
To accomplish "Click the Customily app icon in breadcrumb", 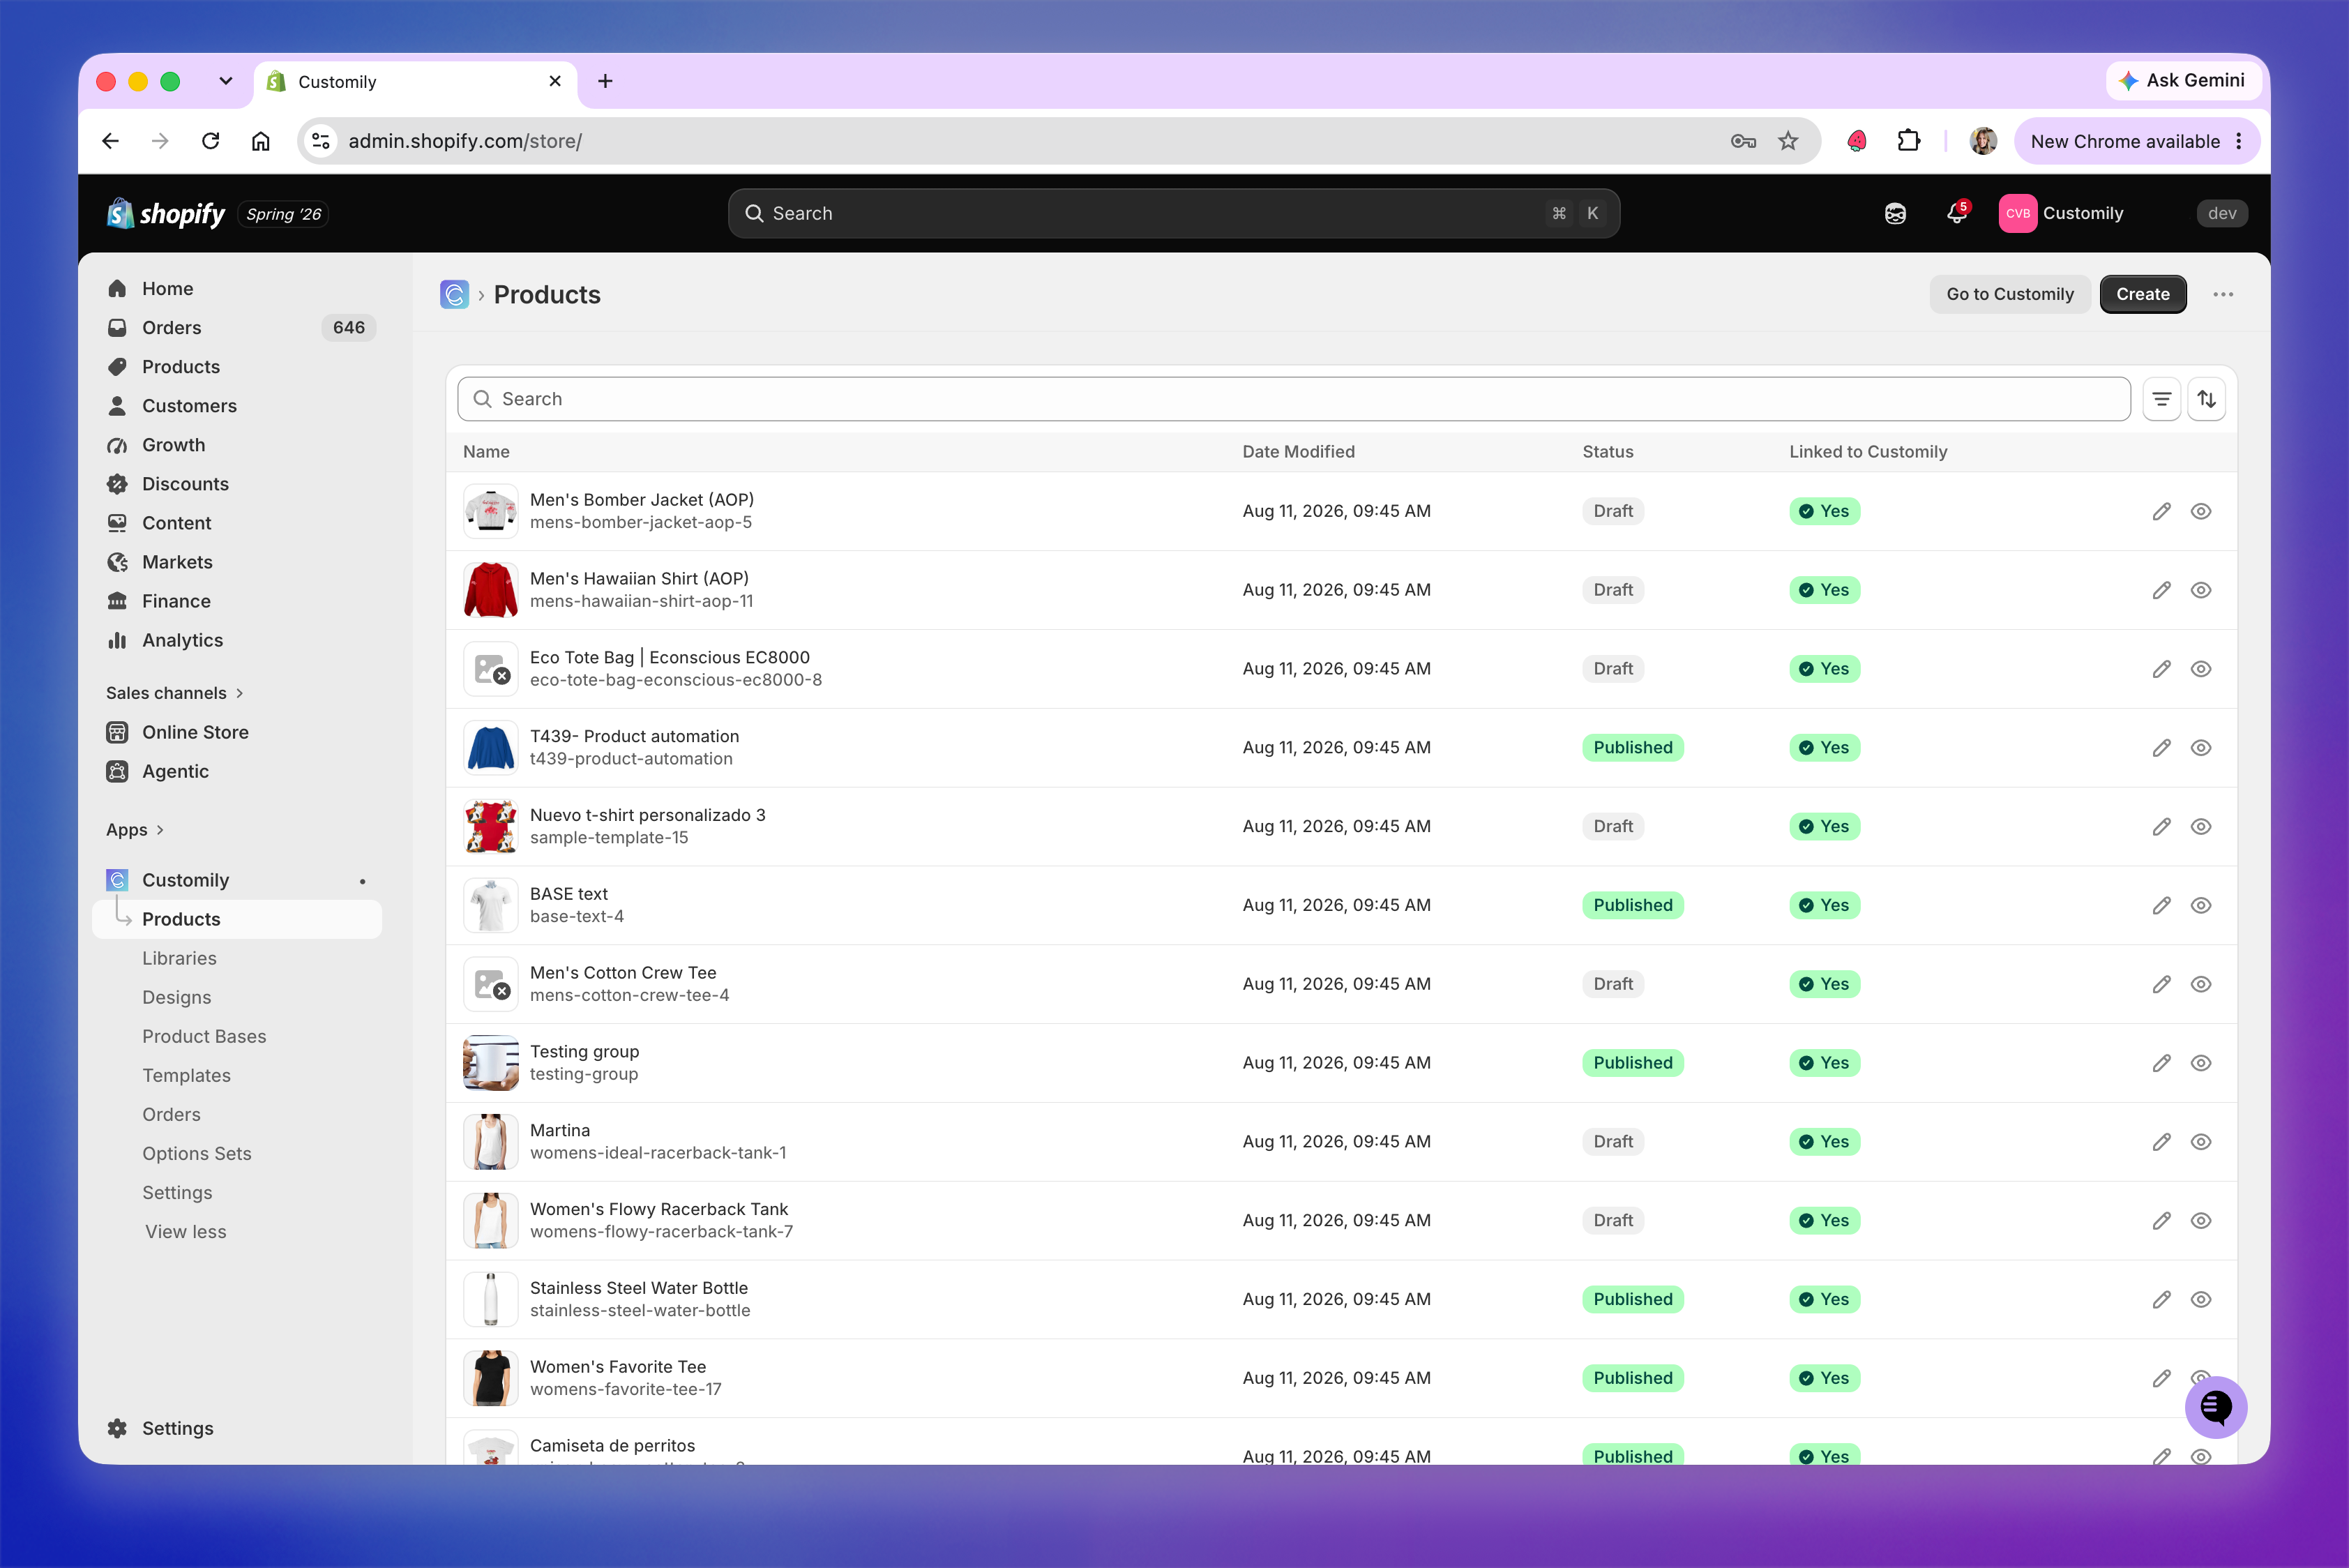I will click(454, 294).
